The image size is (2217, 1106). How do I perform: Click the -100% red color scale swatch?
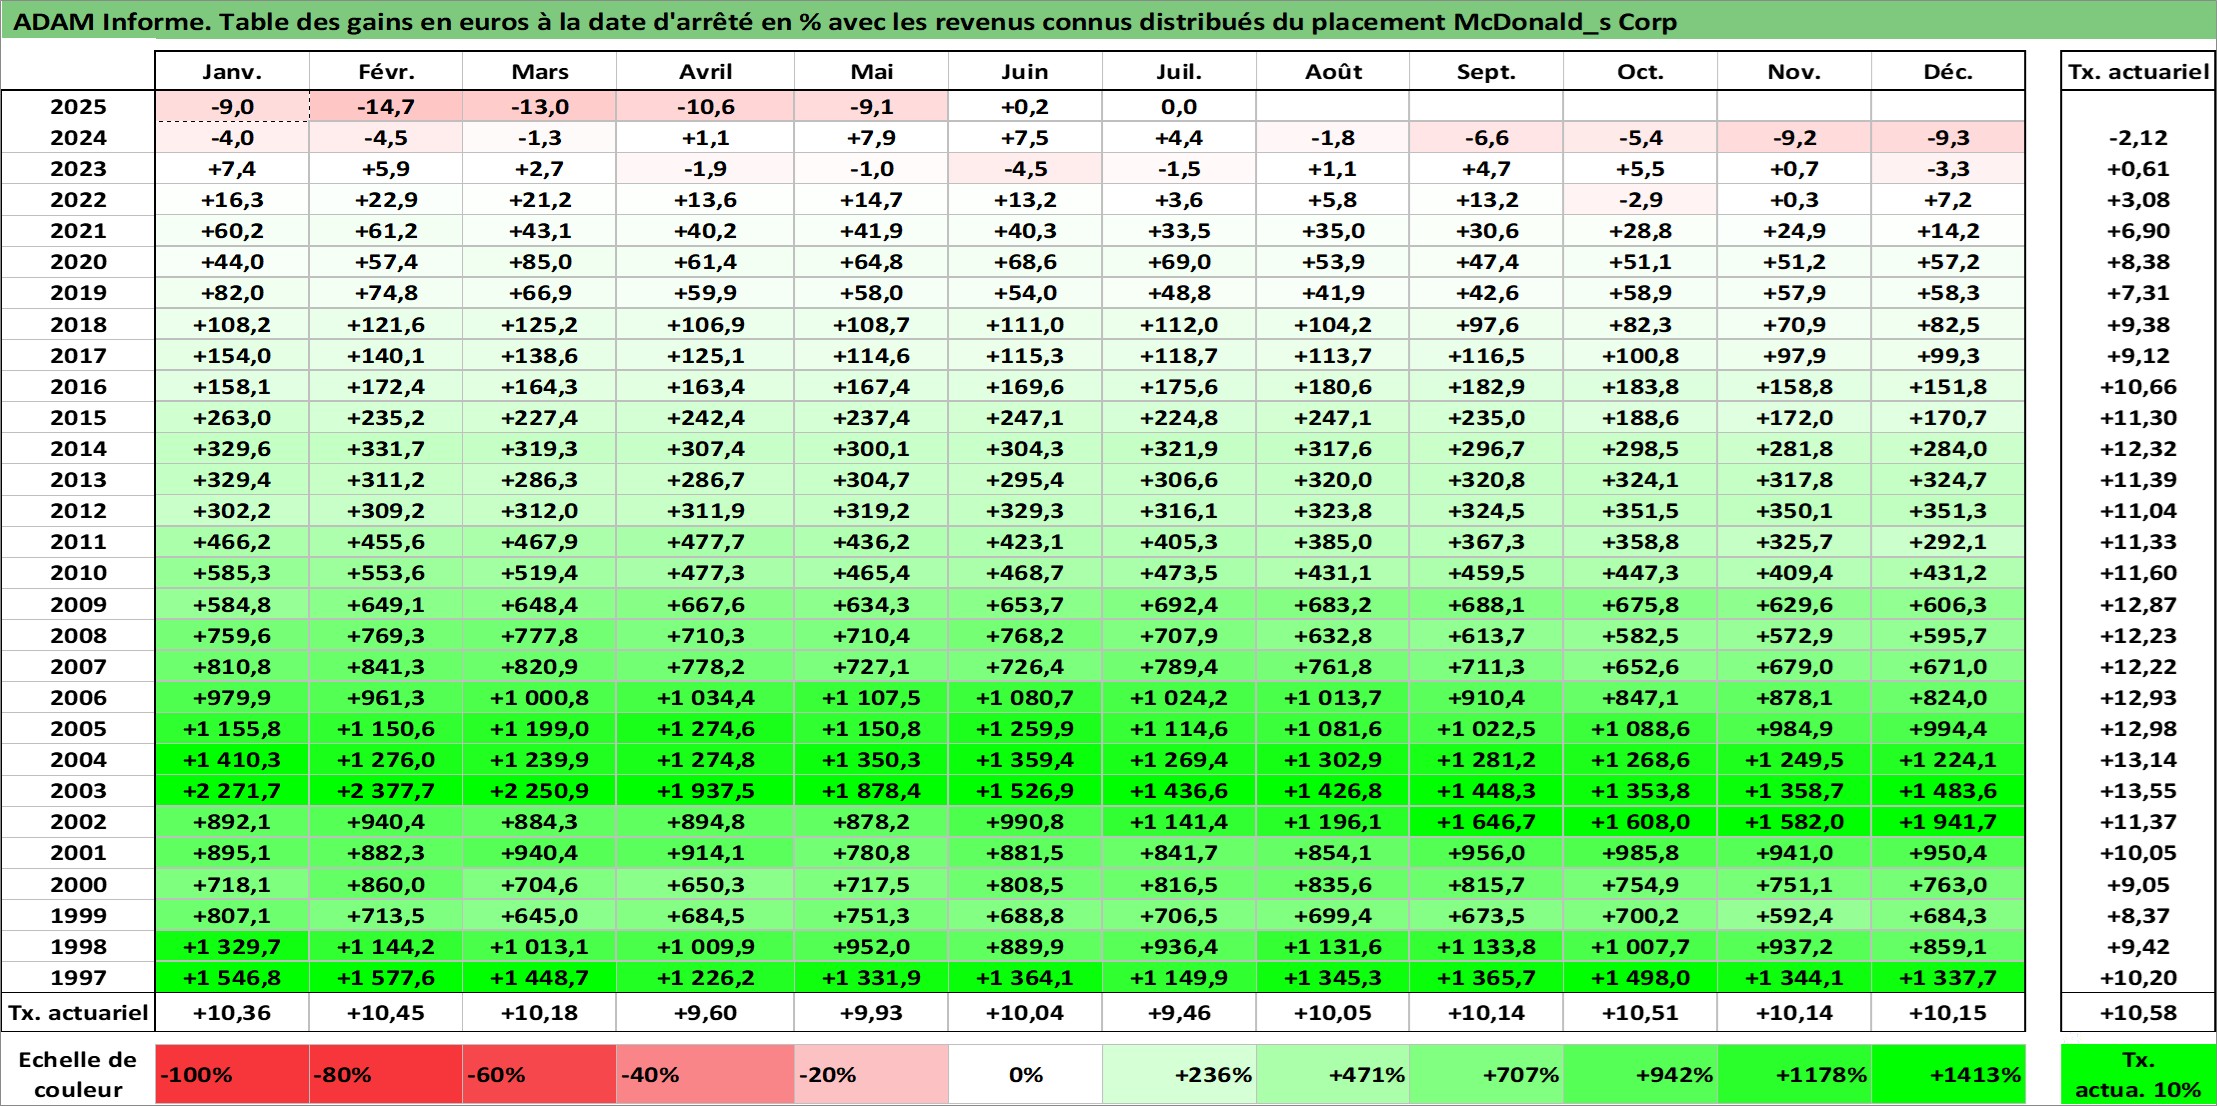(232, 1075)
